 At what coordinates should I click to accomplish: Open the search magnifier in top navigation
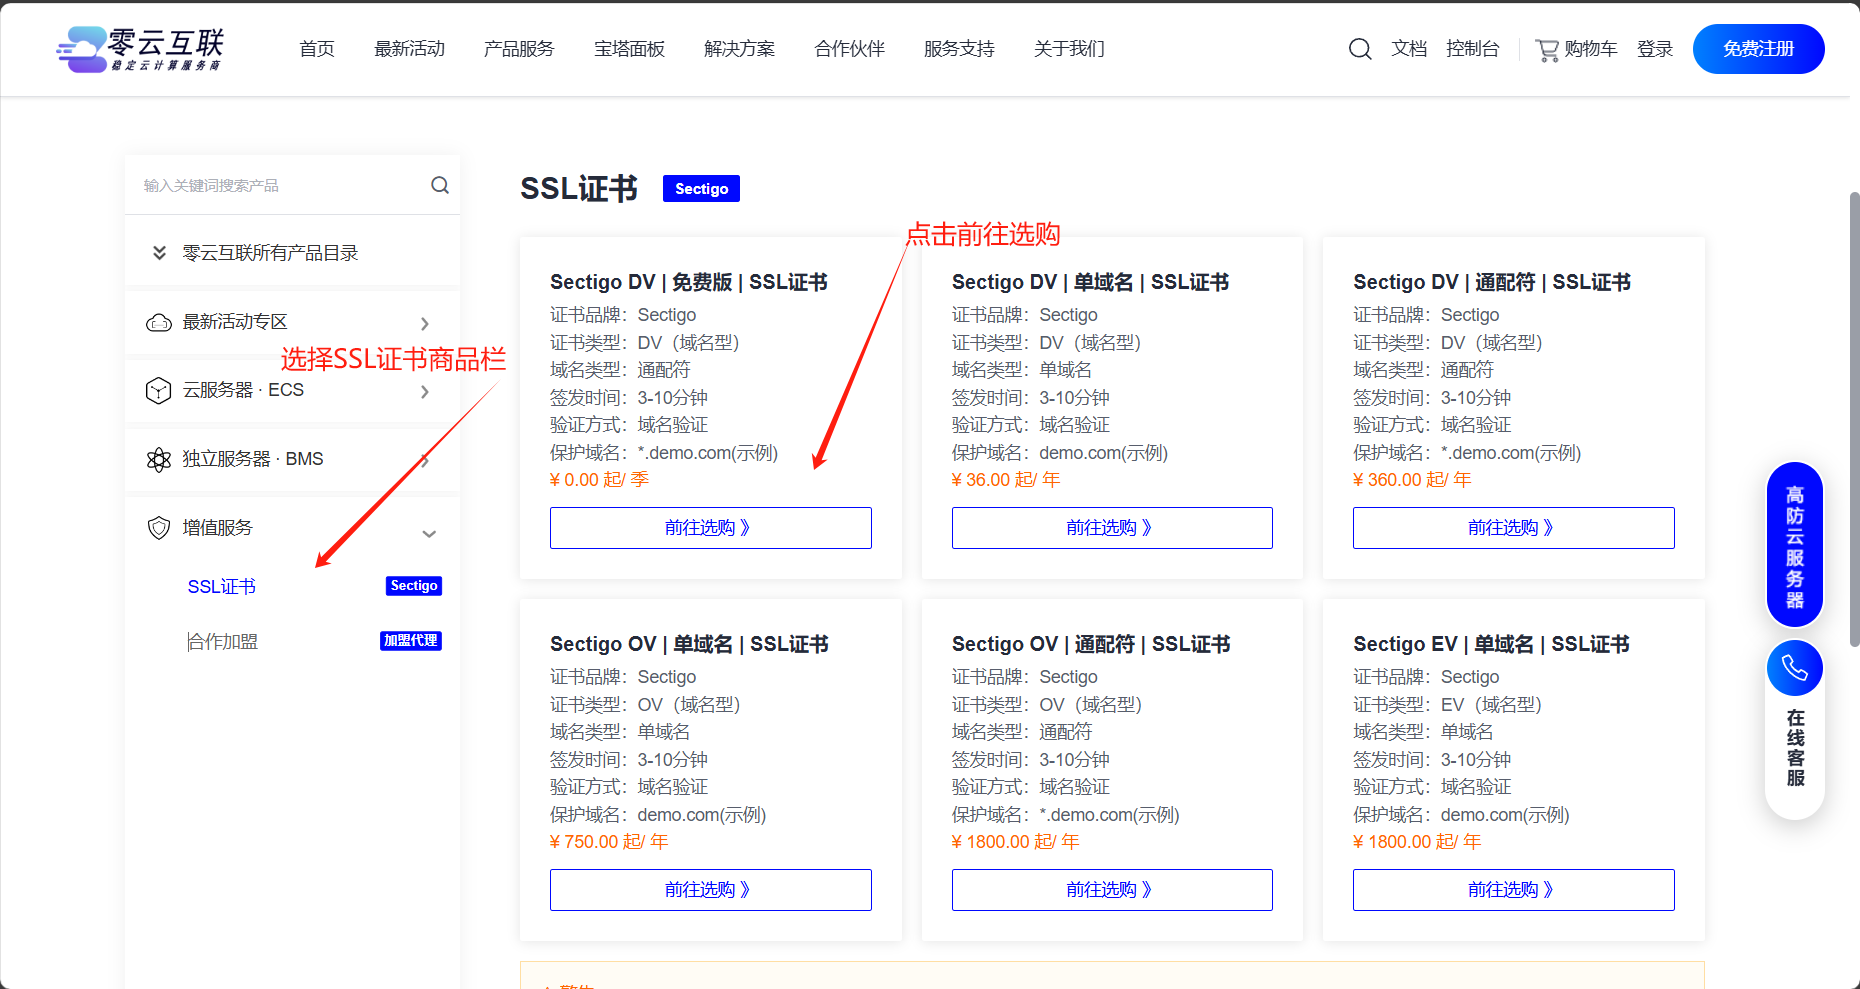[1360, 49]
